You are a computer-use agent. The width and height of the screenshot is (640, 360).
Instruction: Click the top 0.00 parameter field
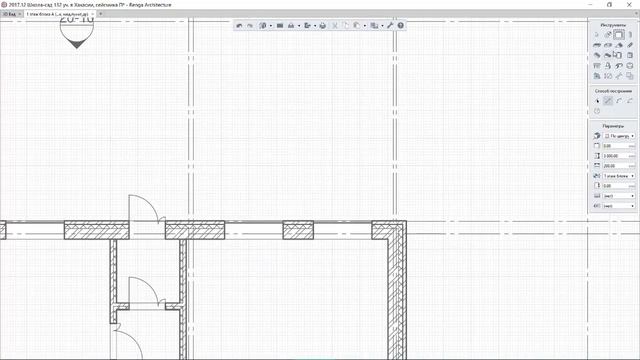point(619,146)
